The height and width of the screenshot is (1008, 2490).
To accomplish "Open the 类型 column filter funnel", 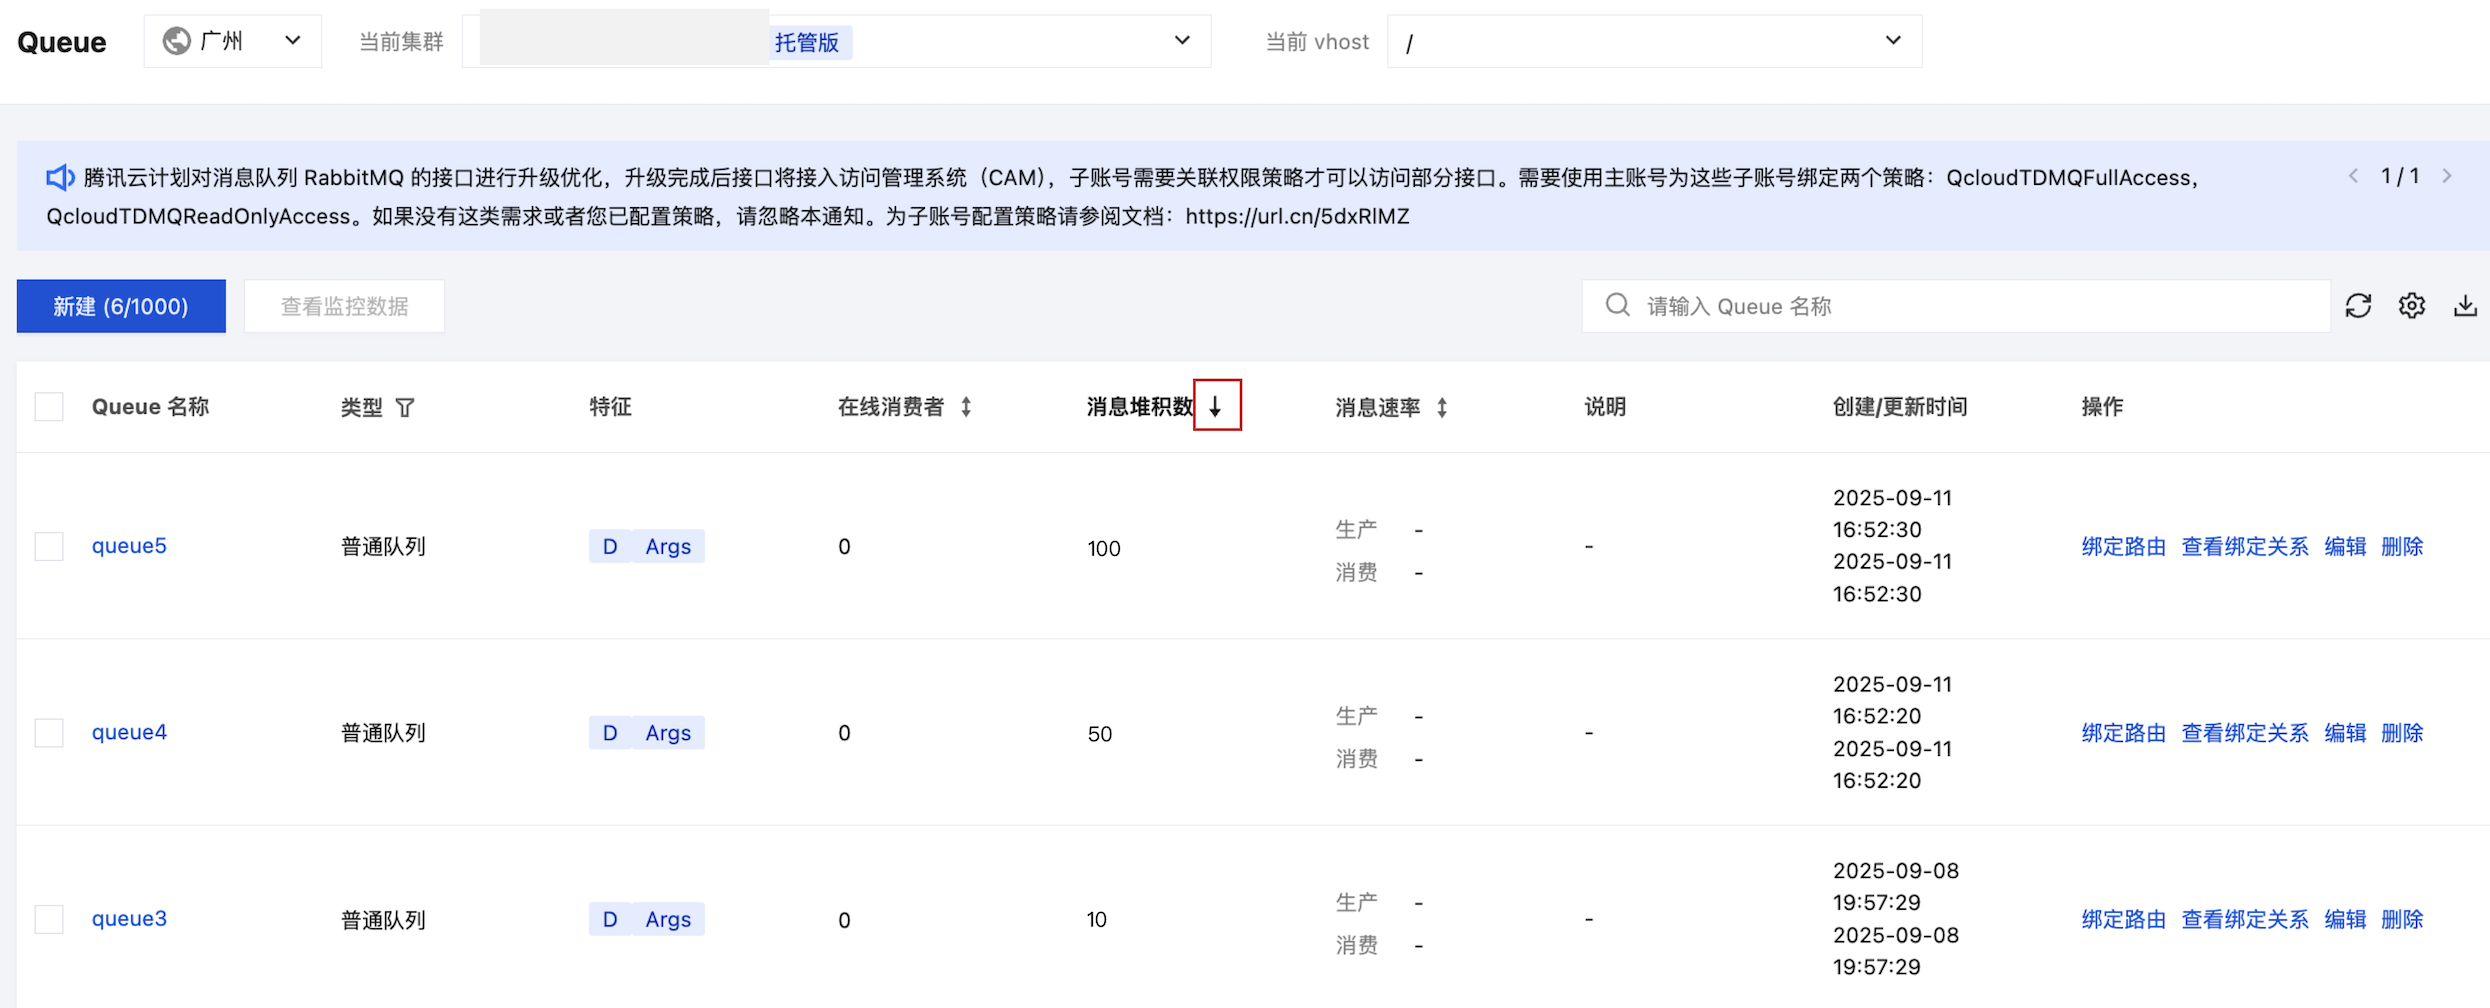I will [x=405, y=407].
